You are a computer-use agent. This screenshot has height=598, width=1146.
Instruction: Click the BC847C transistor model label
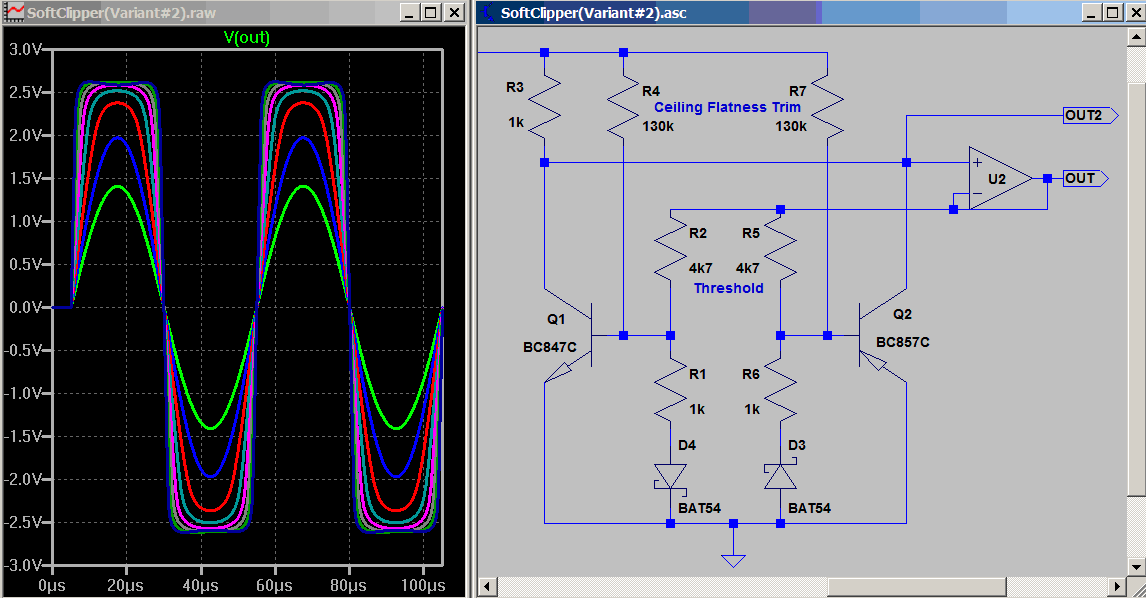(x=550, y=347)
